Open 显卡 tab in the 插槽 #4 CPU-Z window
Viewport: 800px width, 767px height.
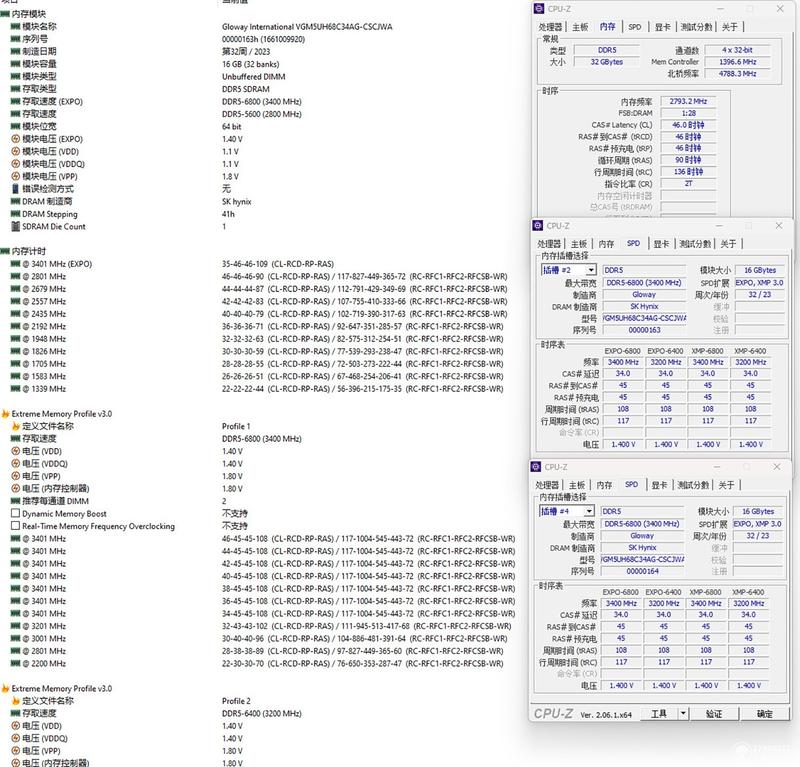pyautogui.click(x=659, y=485)
